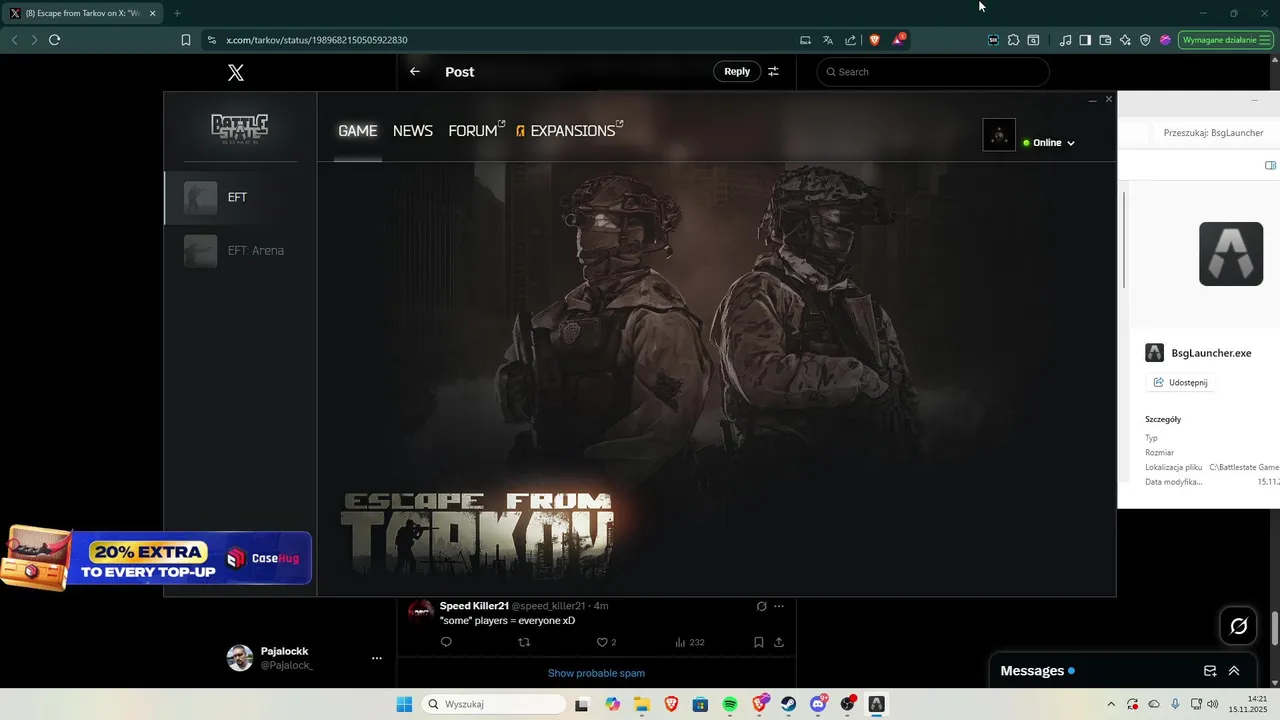Click the BsgLauncher.exe large preview icon
Screen dimensions: 1280x720
pos(1231,254)
